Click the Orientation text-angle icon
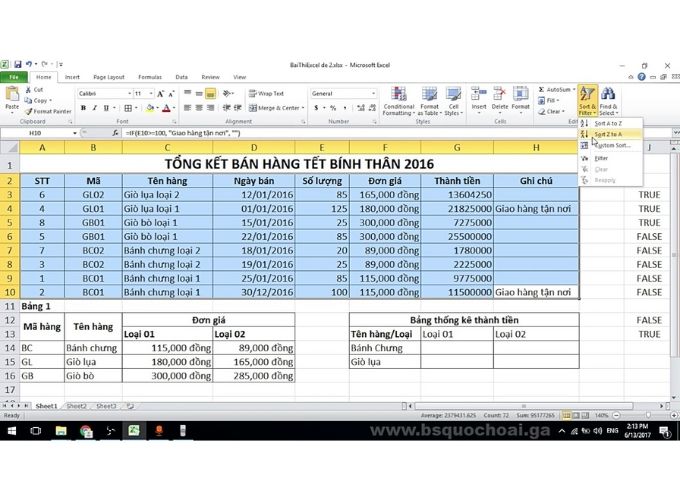Viewport: 680px width, 500px height. pos(226,93)
